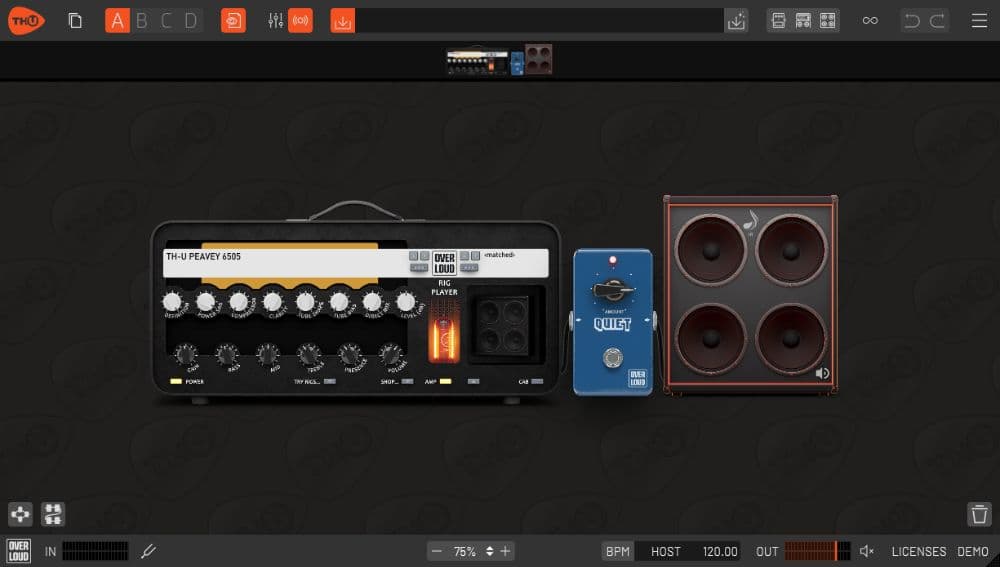Open the LICENSES link

click(x=918, y=551)
